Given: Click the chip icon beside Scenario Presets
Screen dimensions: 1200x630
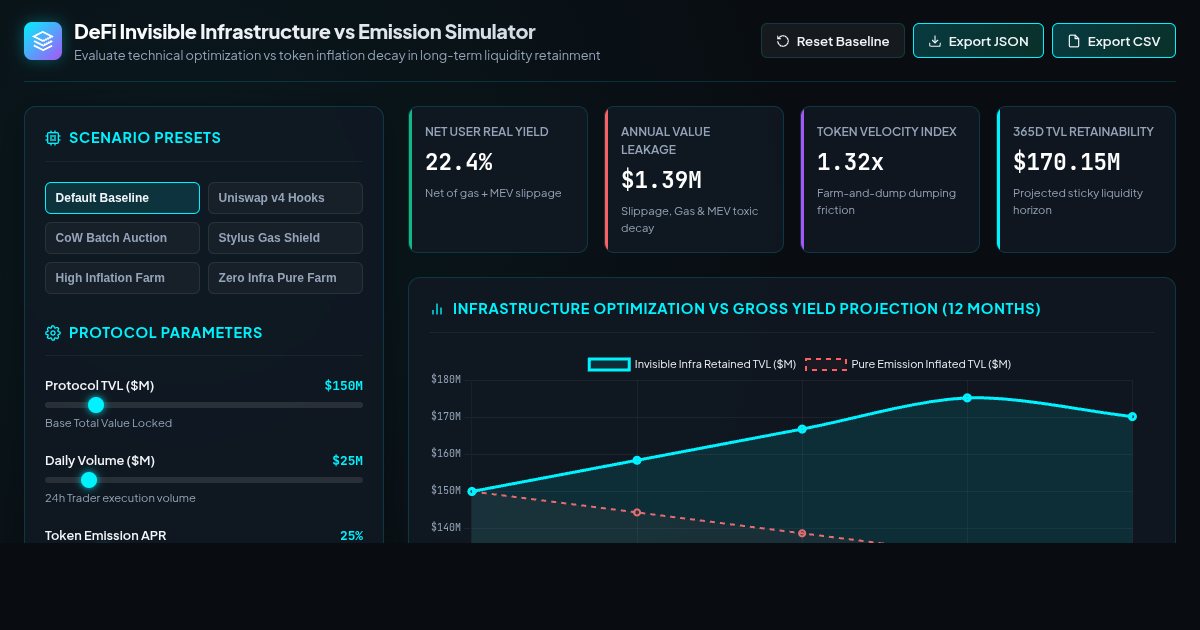Looking at the screenshot, I should coord(53,138).
